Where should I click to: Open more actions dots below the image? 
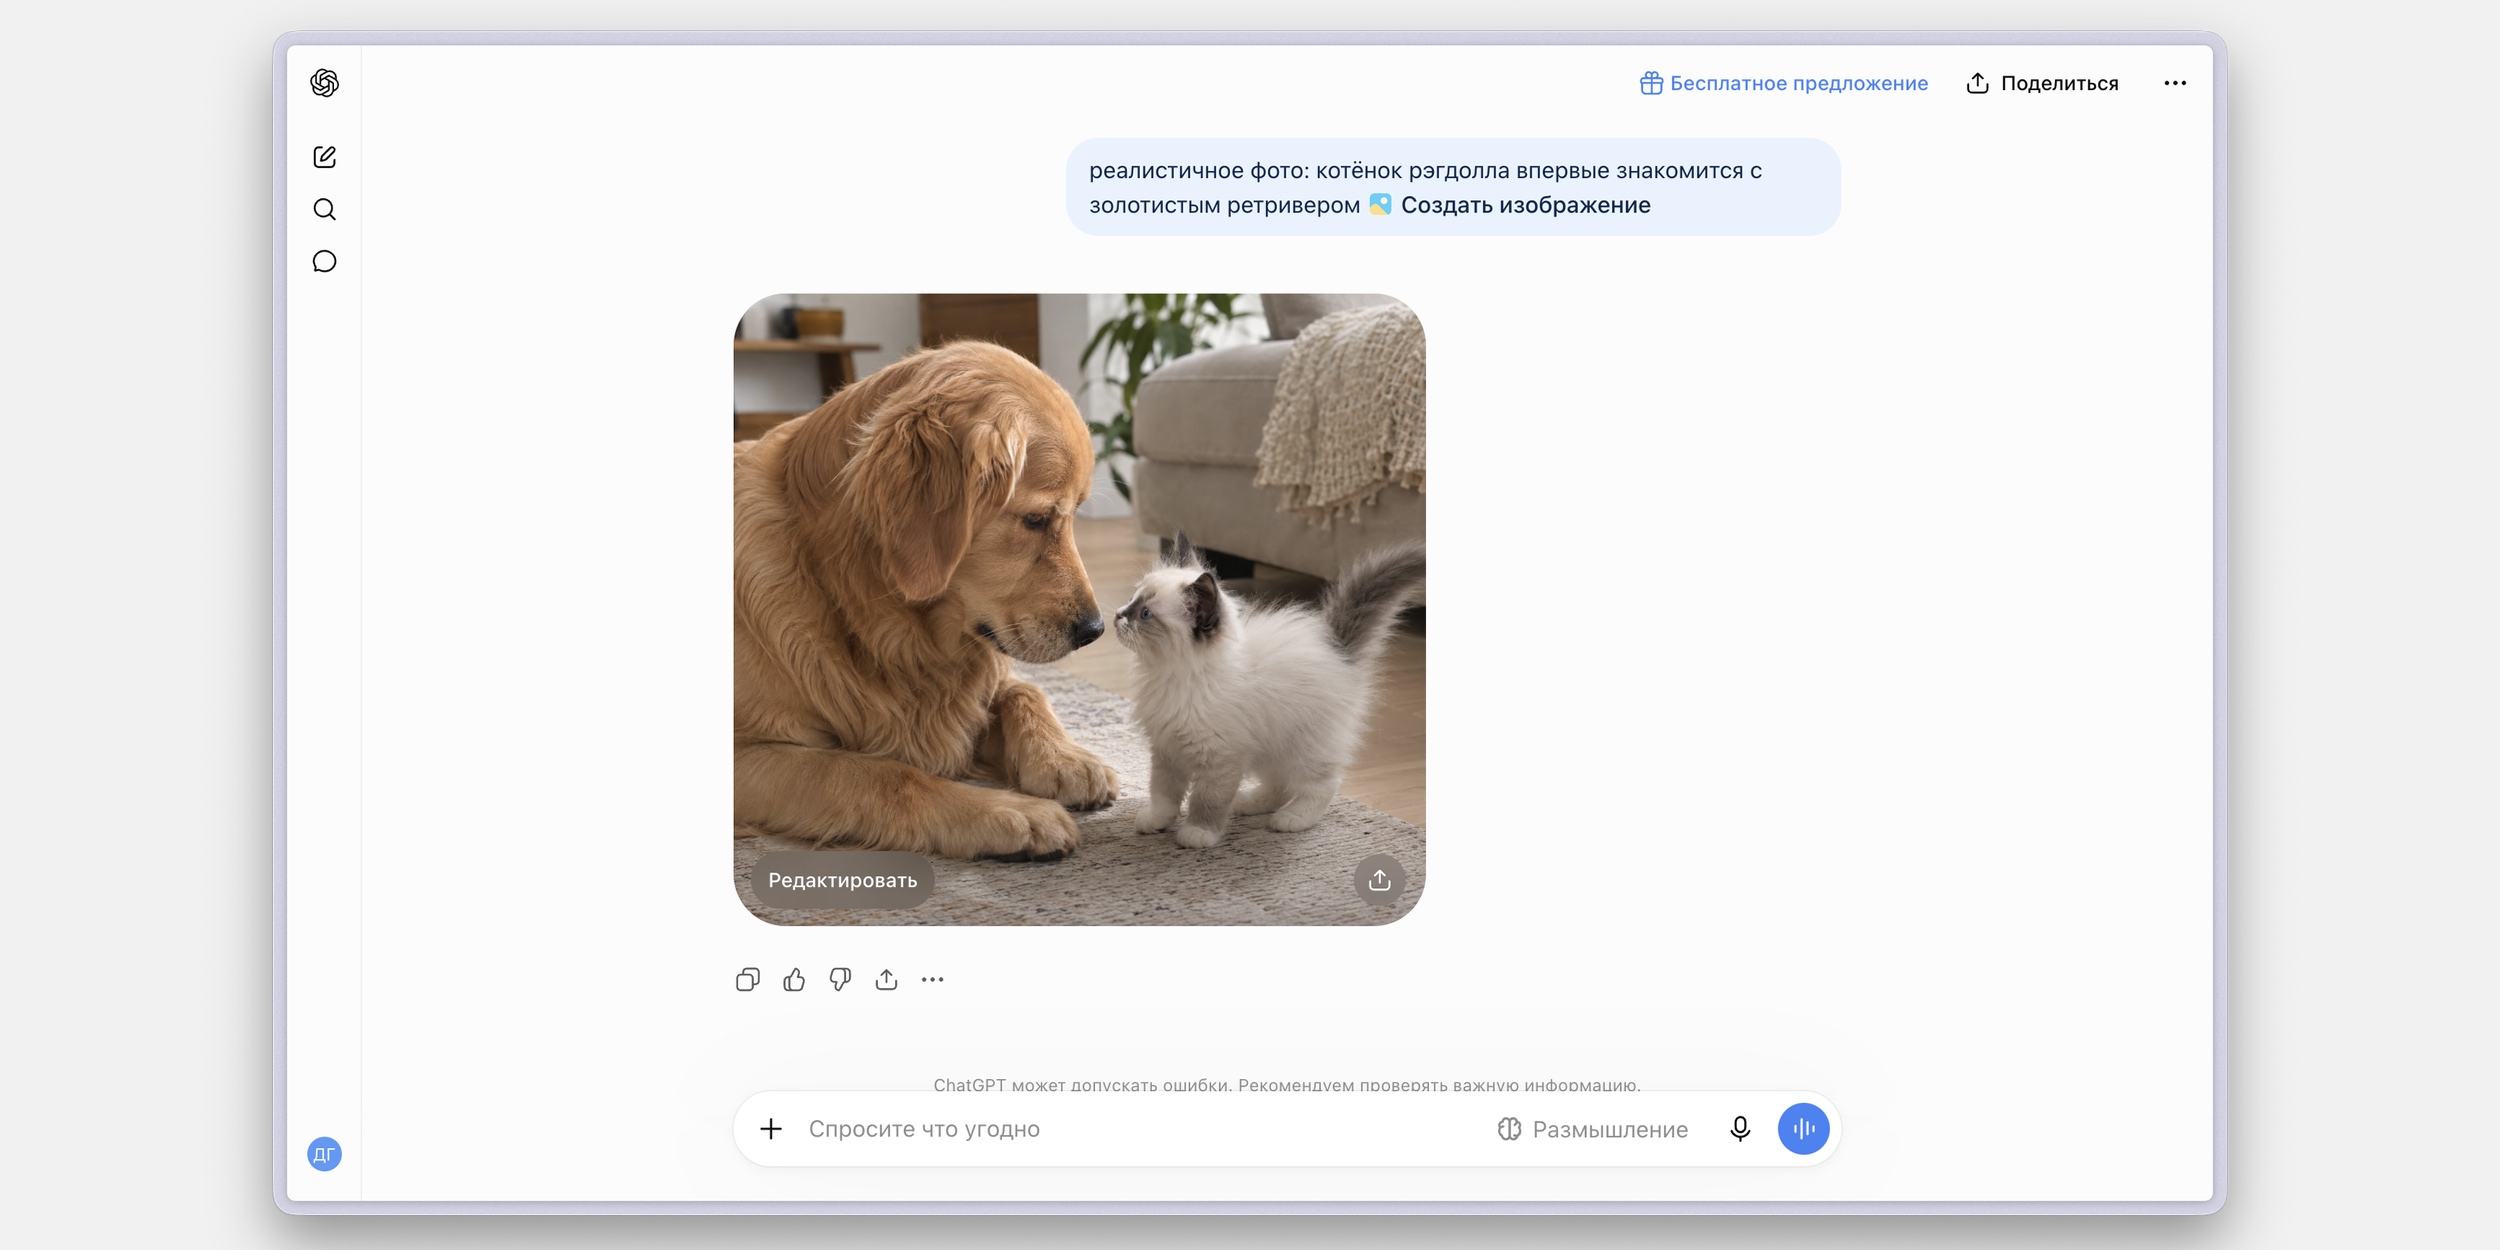(x=932, y=980)
